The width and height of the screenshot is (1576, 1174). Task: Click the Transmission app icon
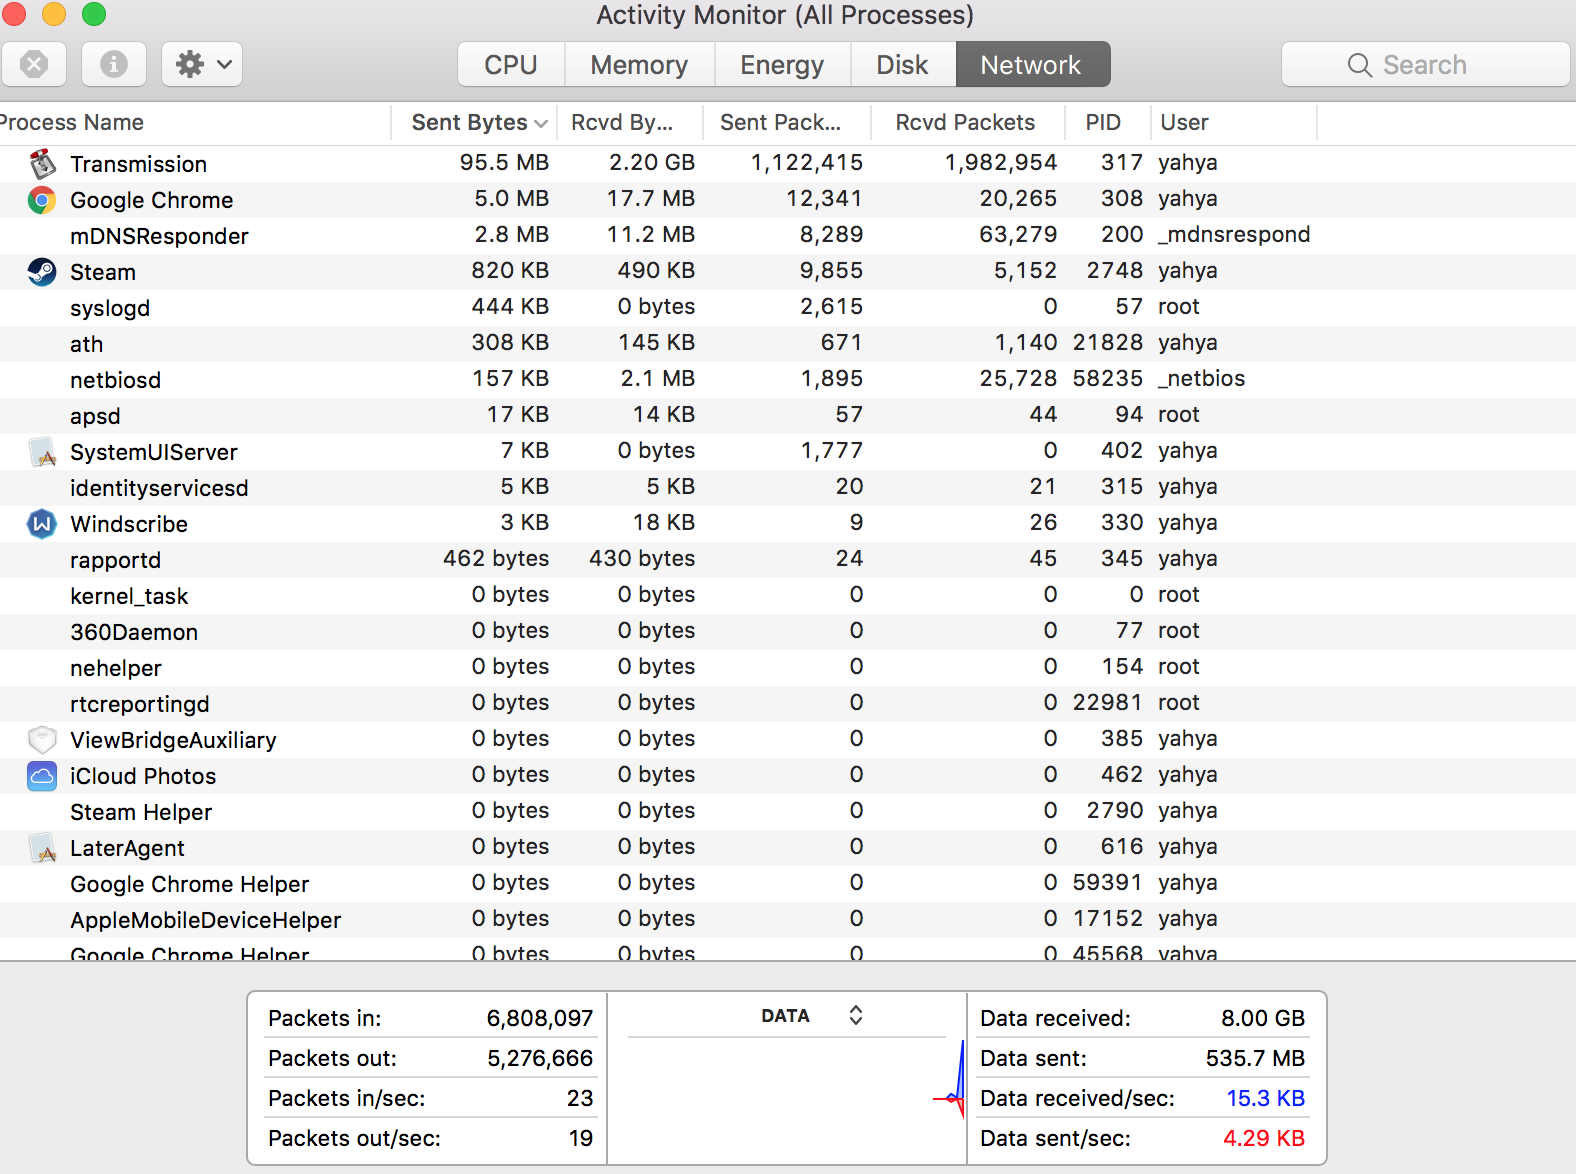coord(42,163)
